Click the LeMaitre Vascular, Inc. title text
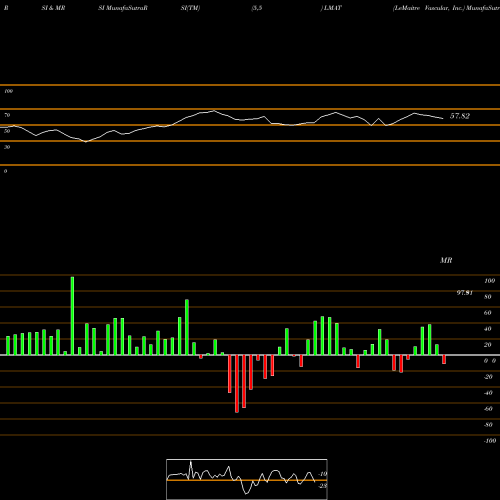This screenshot has height=500, width=500. tap(428, 8)
